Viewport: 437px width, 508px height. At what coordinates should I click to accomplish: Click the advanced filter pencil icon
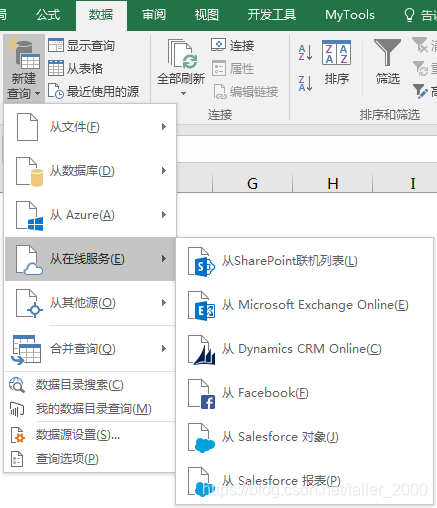click(x=420, y=91)
